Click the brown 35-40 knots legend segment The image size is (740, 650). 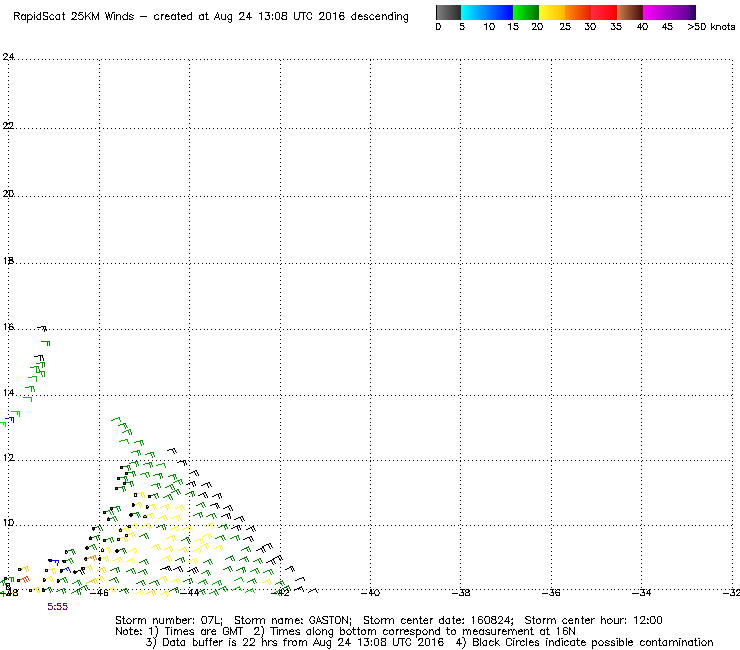(x=630, y=12)
